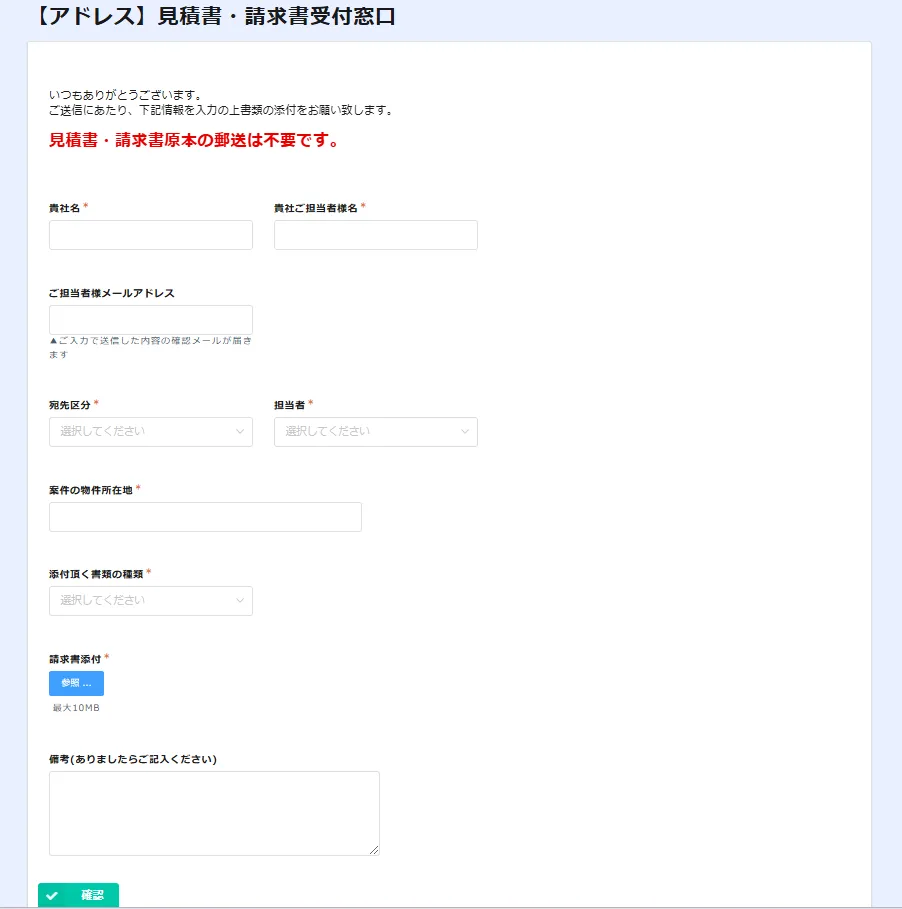
Task: Click the green 確認 button label
Action: pos(92,895)
